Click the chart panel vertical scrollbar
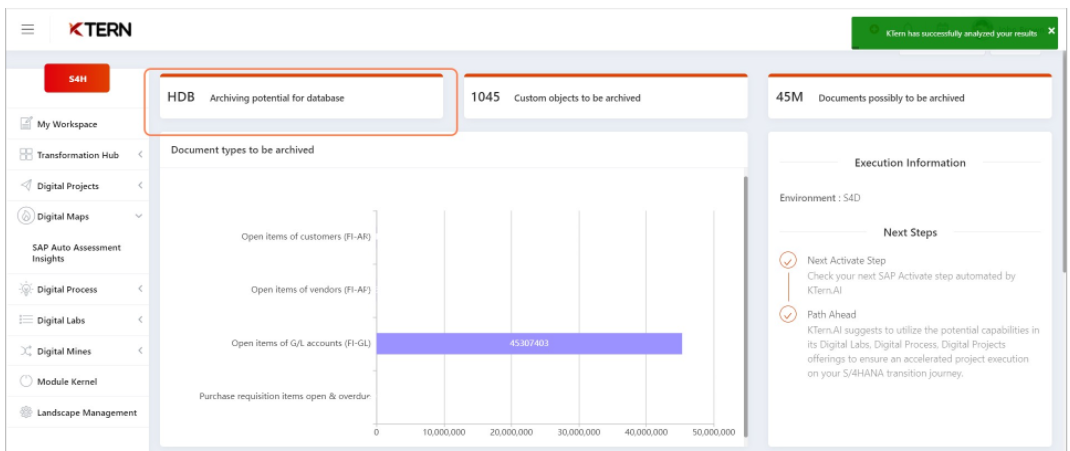 745,306
